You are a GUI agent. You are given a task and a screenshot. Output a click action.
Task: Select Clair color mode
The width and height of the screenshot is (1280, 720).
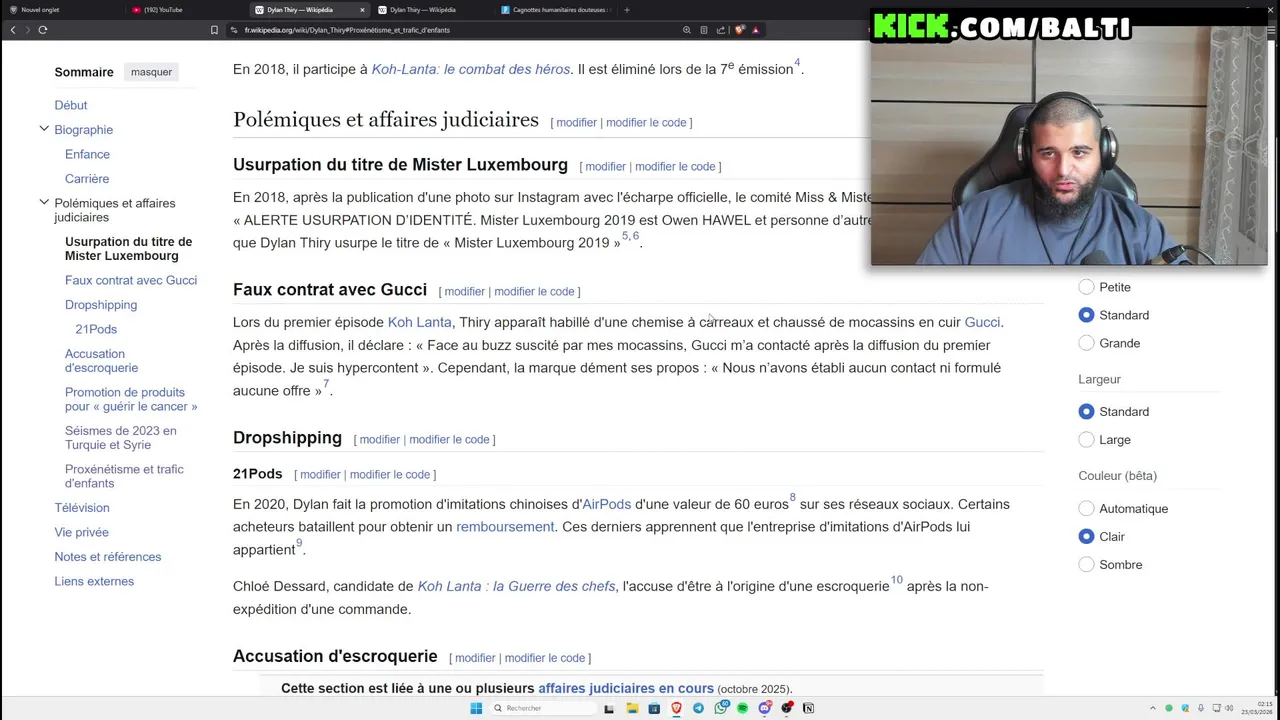point(1087,537)
